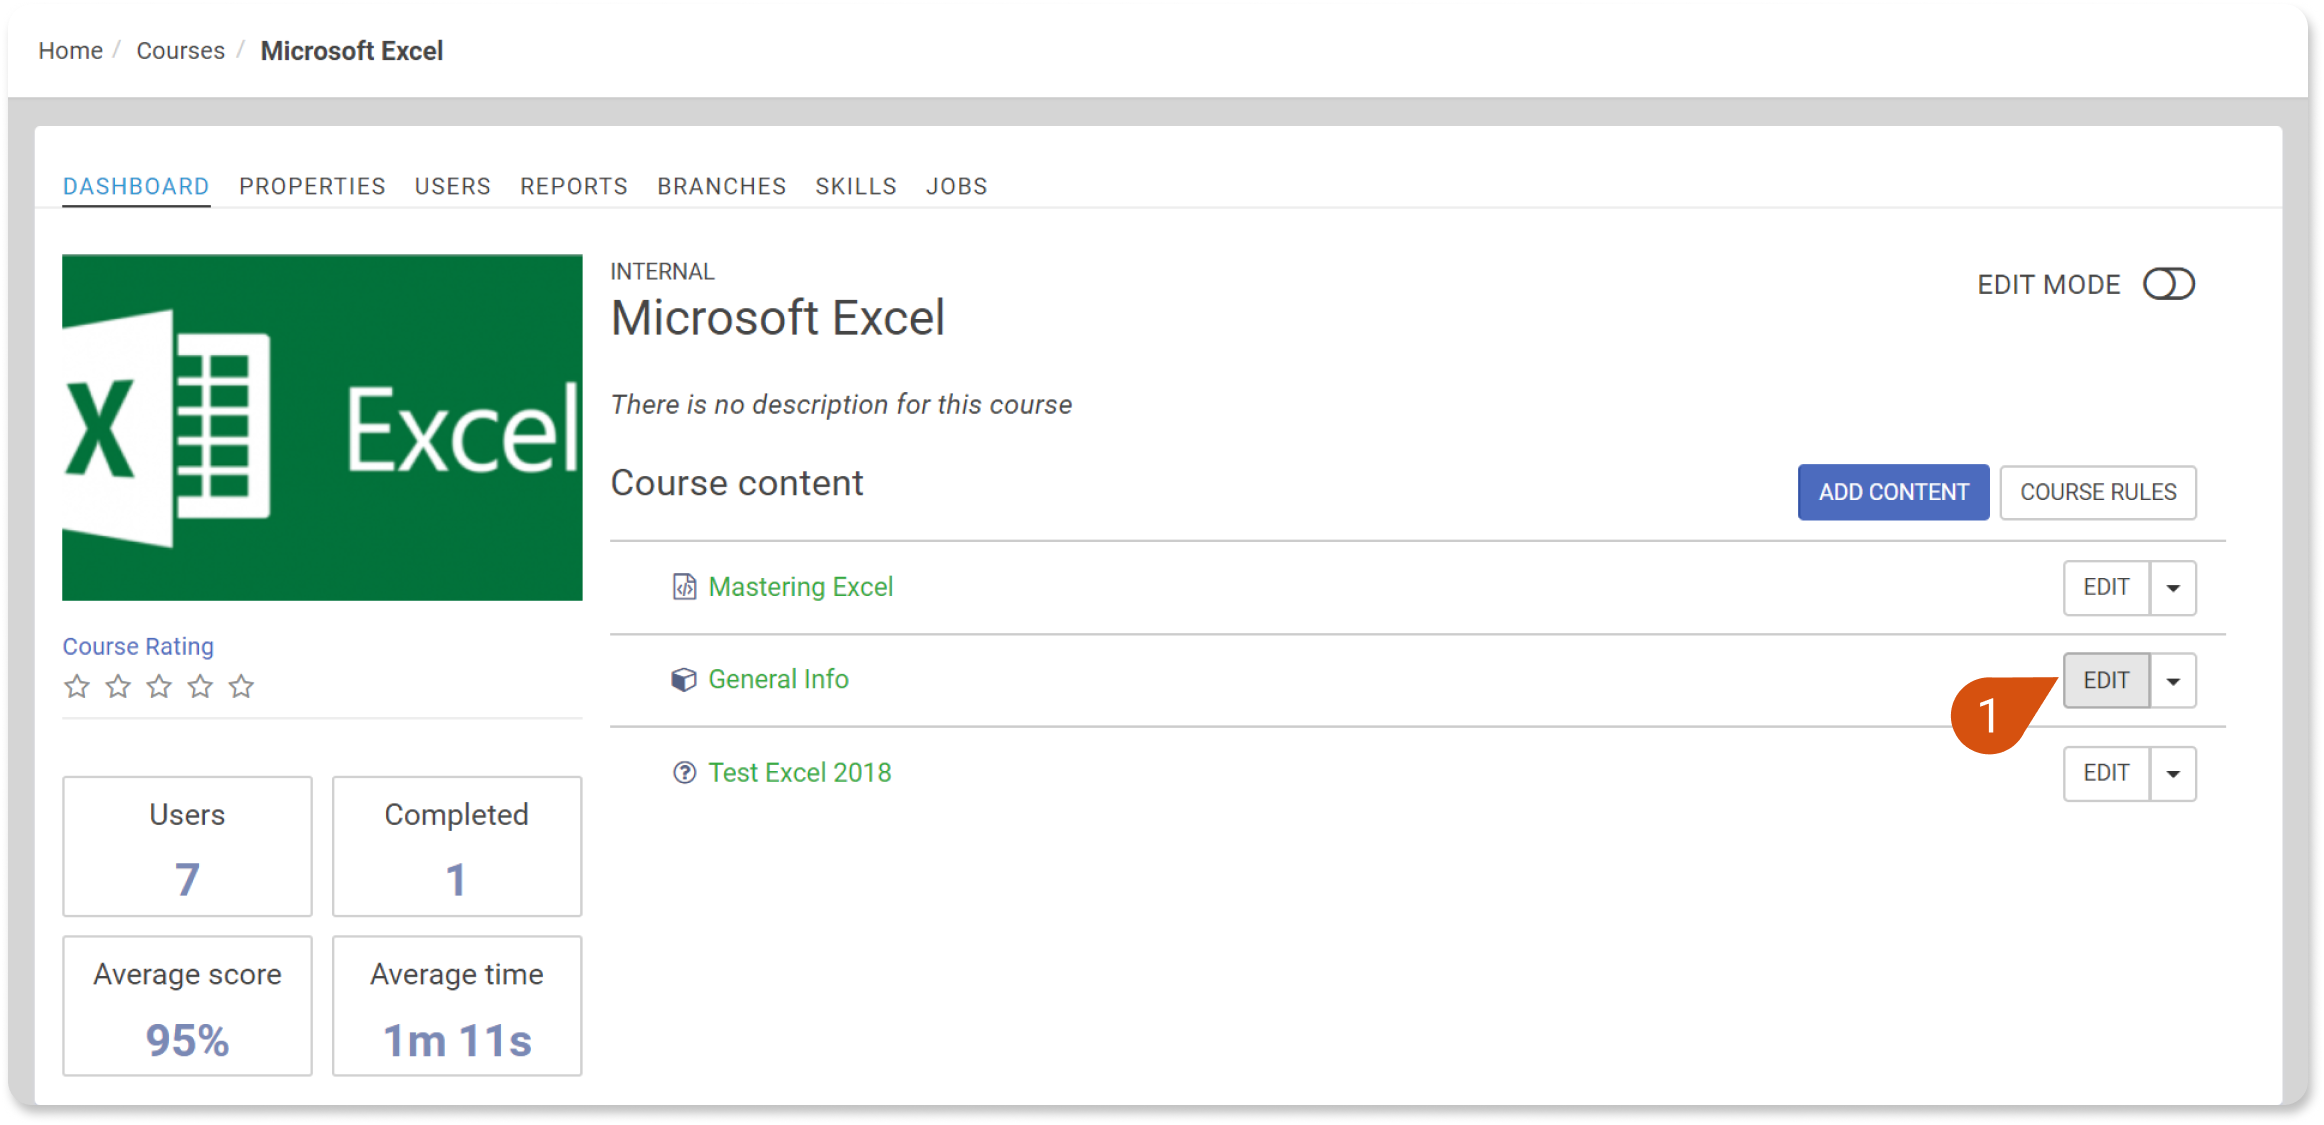Open the Mastering Excel link
The image size is (2324, 1125).
point(801,587)
